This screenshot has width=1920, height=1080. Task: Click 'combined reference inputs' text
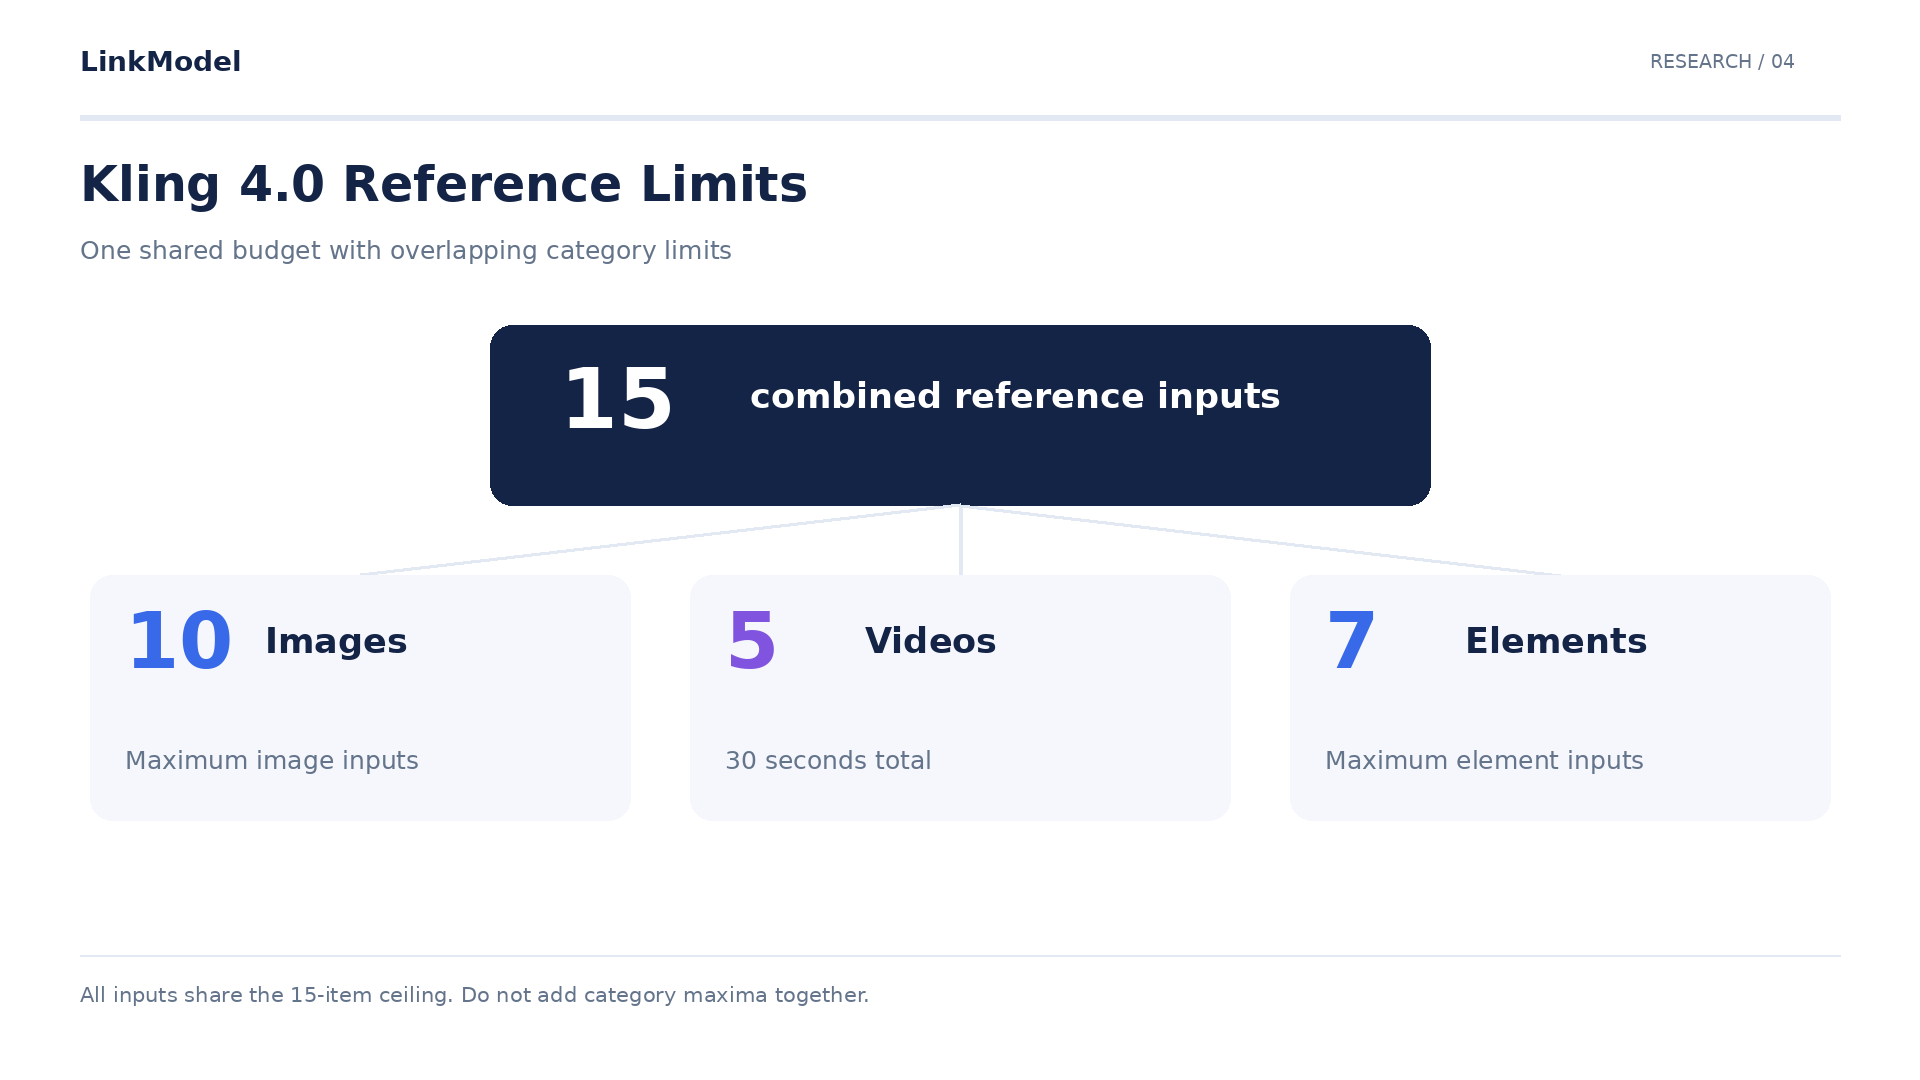tap(1015, 397)
